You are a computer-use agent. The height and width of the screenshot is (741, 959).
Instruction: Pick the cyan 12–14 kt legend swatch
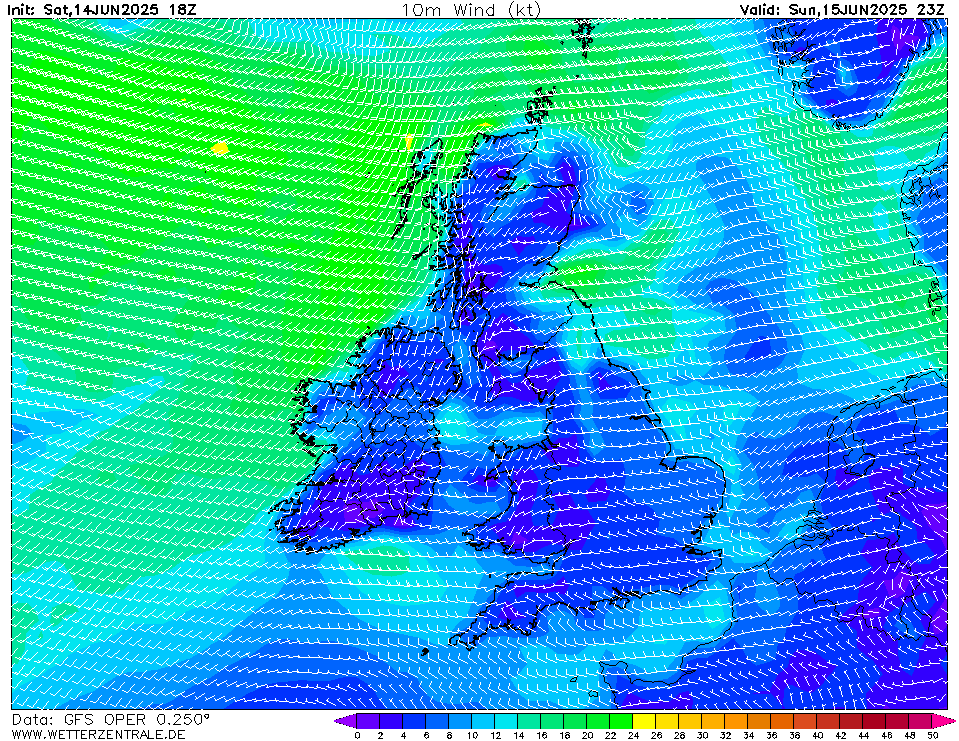506,721
